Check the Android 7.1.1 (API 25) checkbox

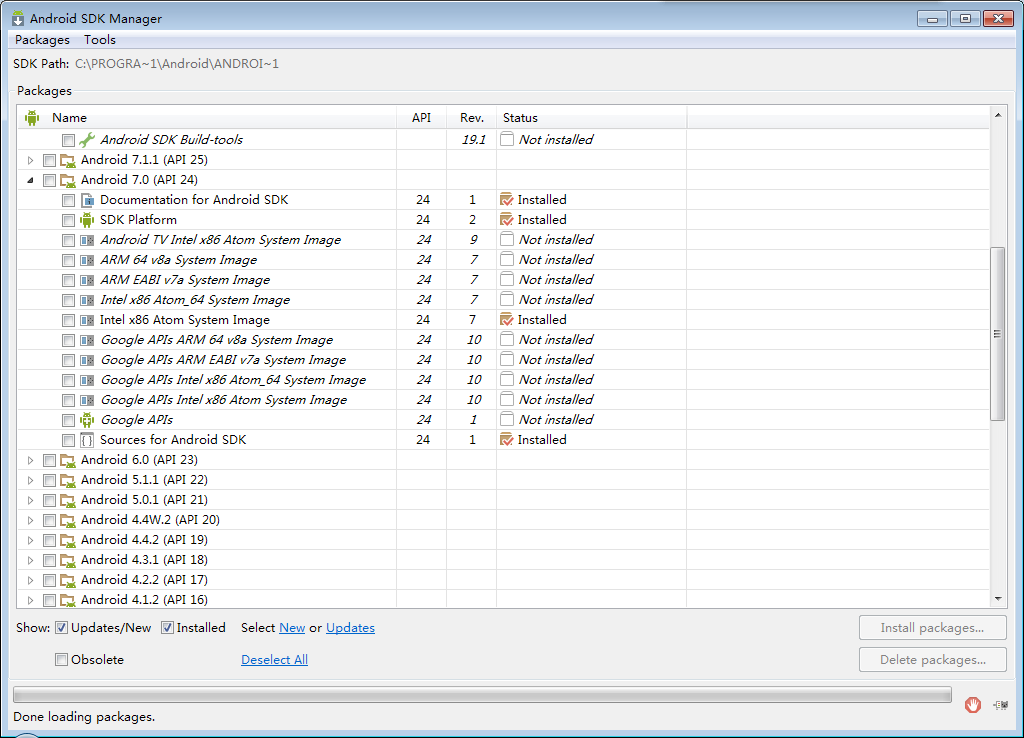click(49, 160)
